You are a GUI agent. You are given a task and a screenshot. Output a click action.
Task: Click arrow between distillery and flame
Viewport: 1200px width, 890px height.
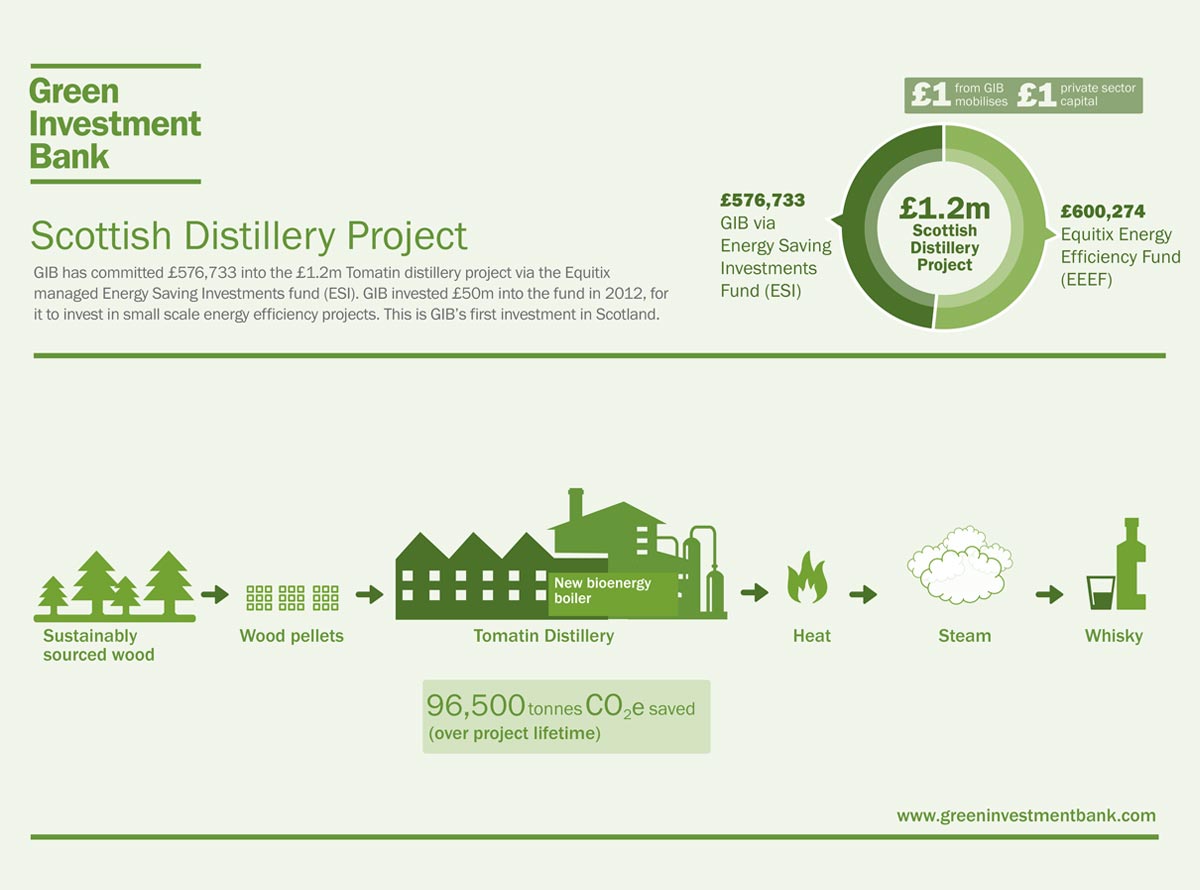pyautogui.click(x=754, y=593)
